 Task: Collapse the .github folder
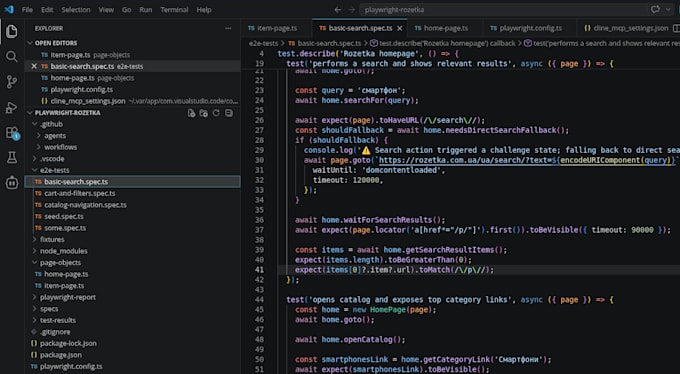35,124
